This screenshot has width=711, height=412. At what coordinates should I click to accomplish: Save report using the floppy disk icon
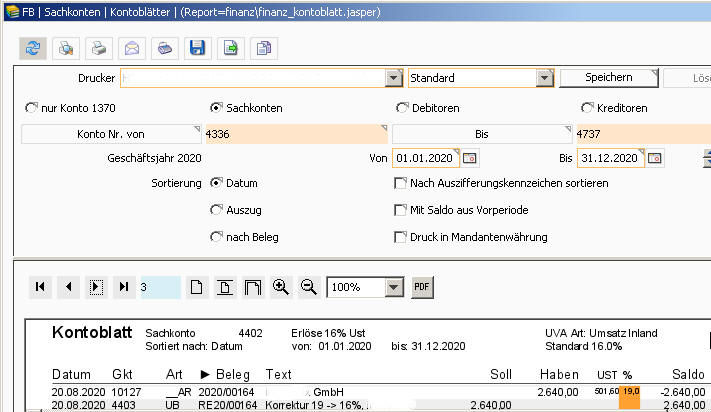198,48
